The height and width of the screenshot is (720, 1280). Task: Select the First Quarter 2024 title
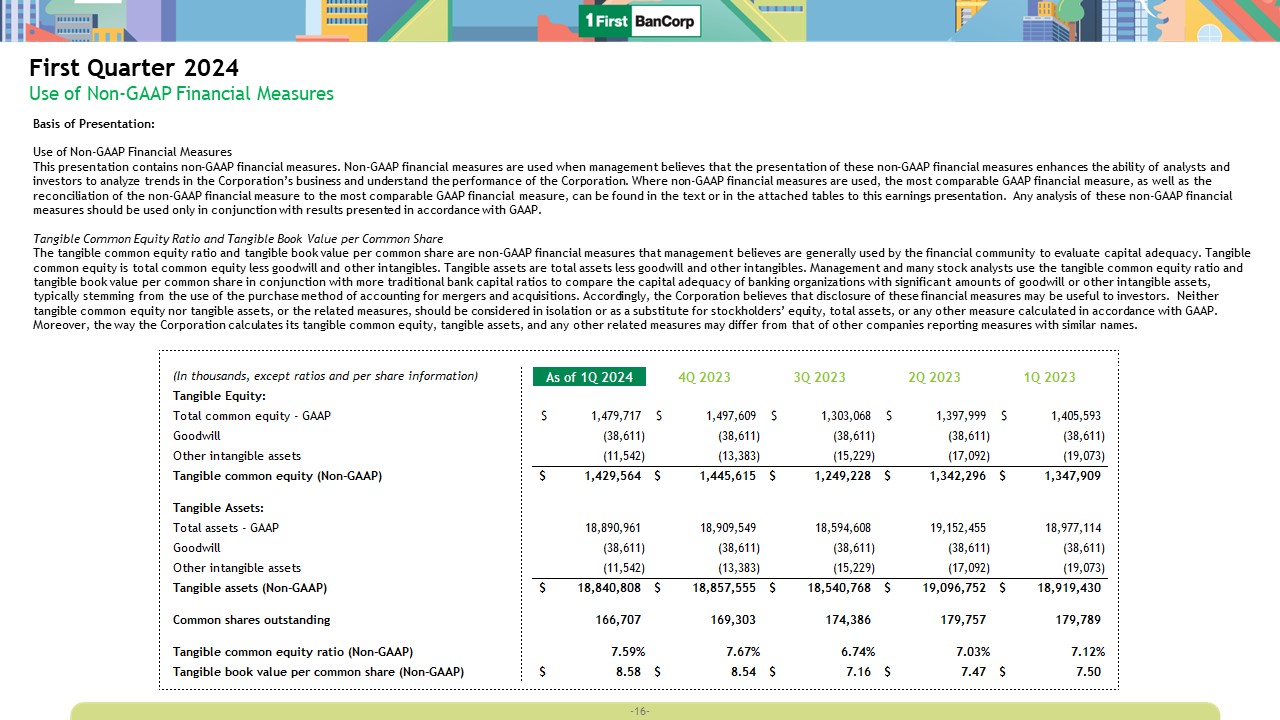(x=134, y=68)
